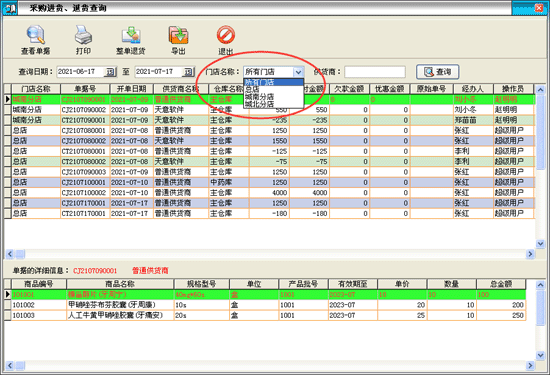Open the start date calendar picker
The image size is (550, 375).
(x=110, y=72)
